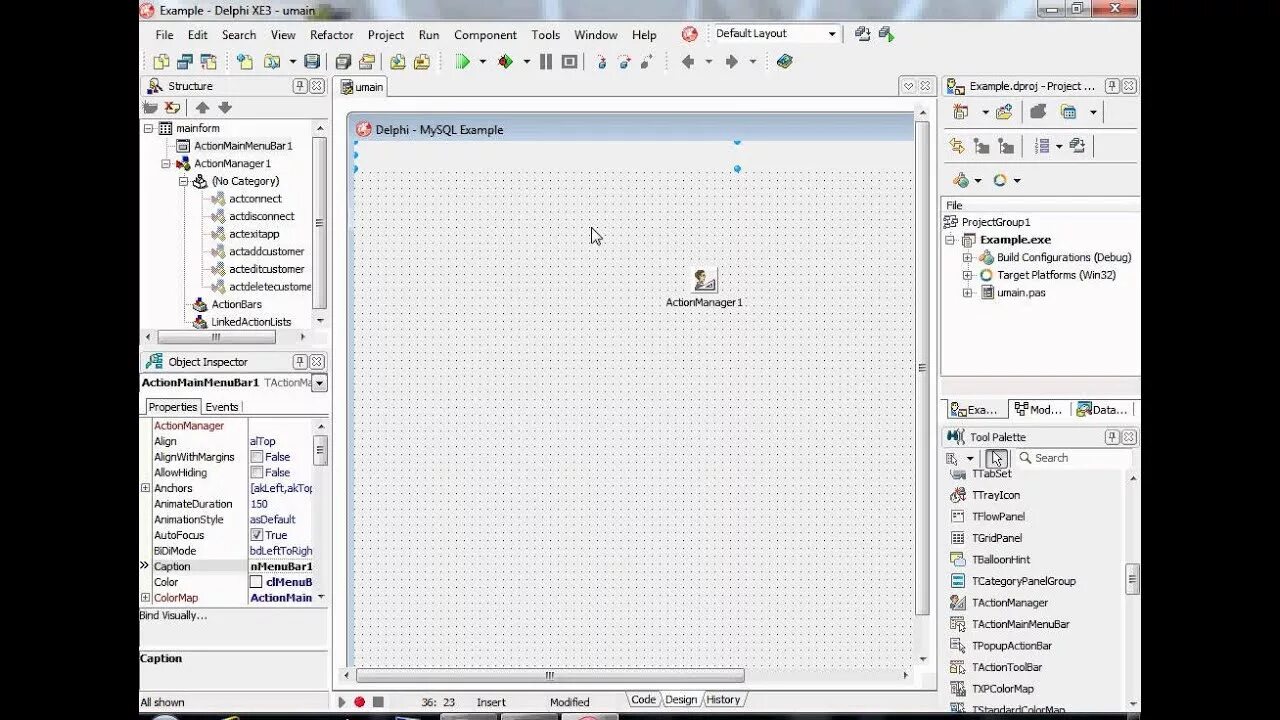
Task: Click the Sync arrows icon in Project Manager
Action: [957, 146]
